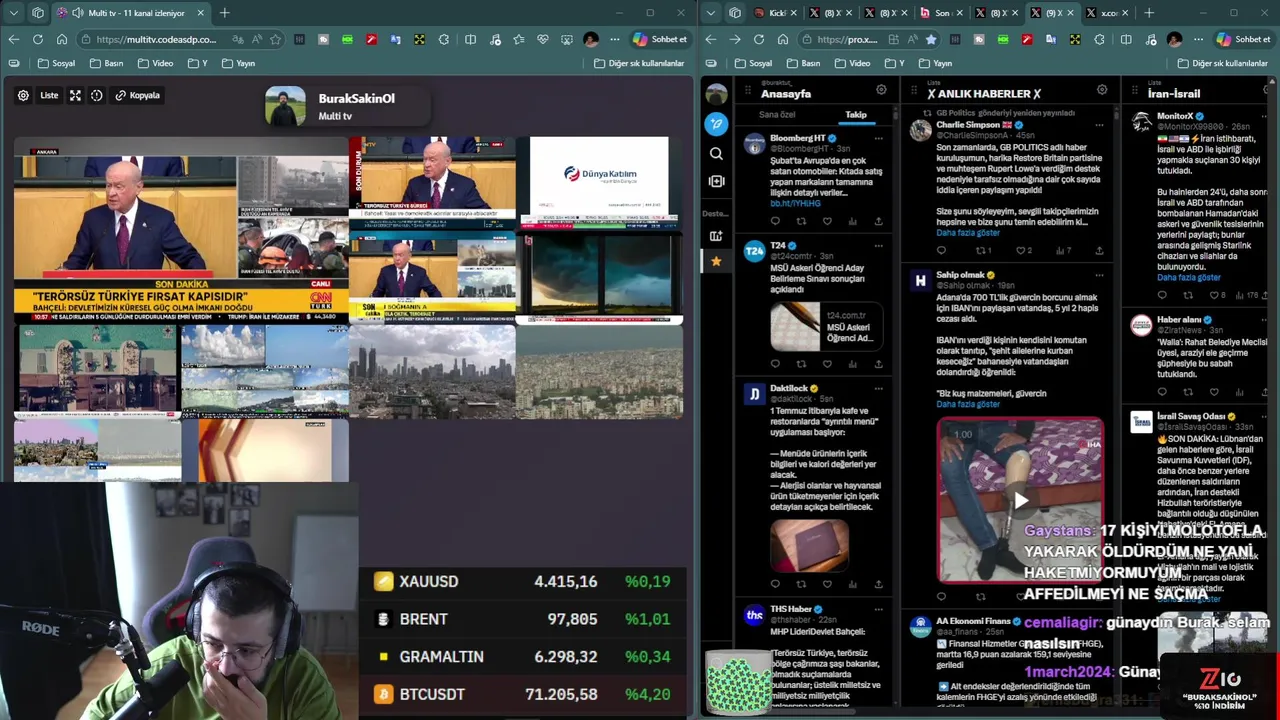
Task: Select the Dünya Katılım stream tile
Action: (599, 182)
